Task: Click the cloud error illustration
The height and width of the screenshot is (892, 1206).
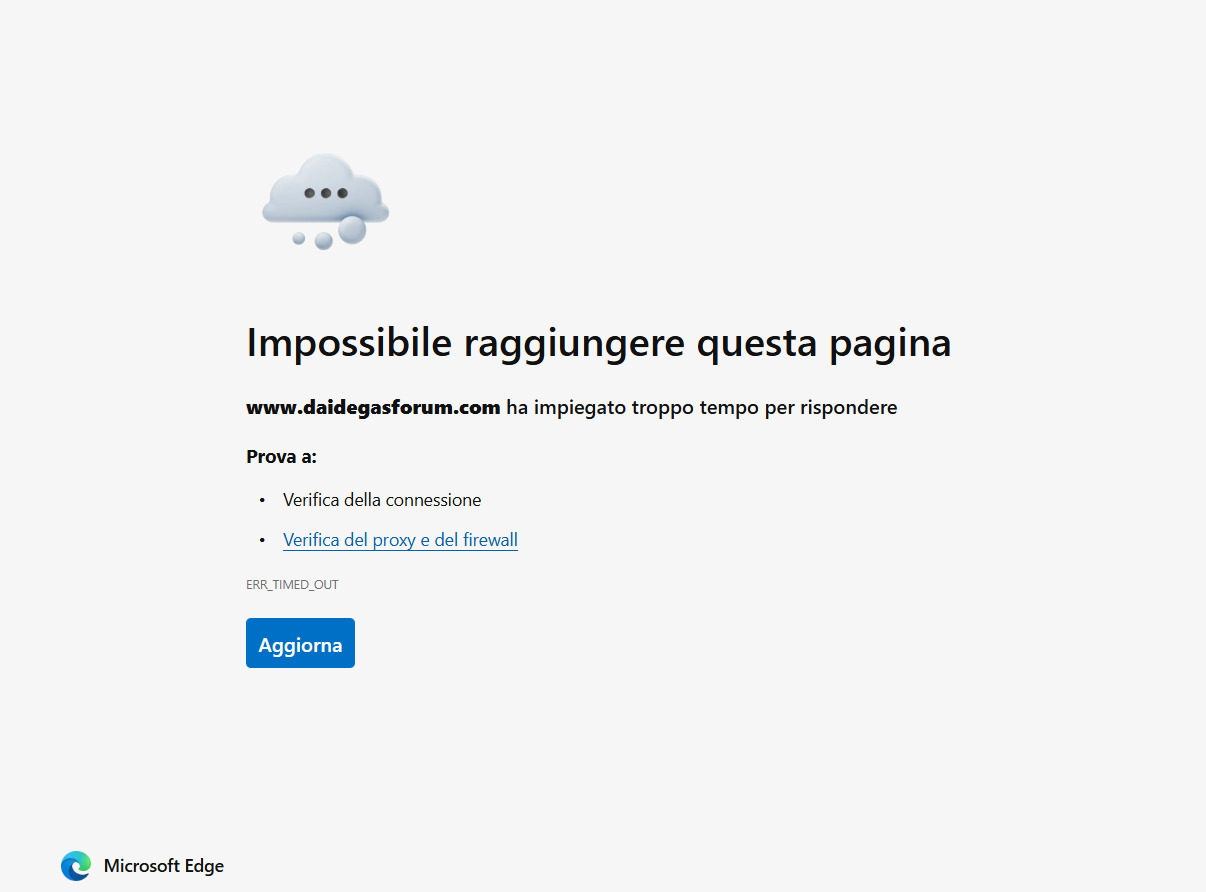Action: click(x=325, y=201)
